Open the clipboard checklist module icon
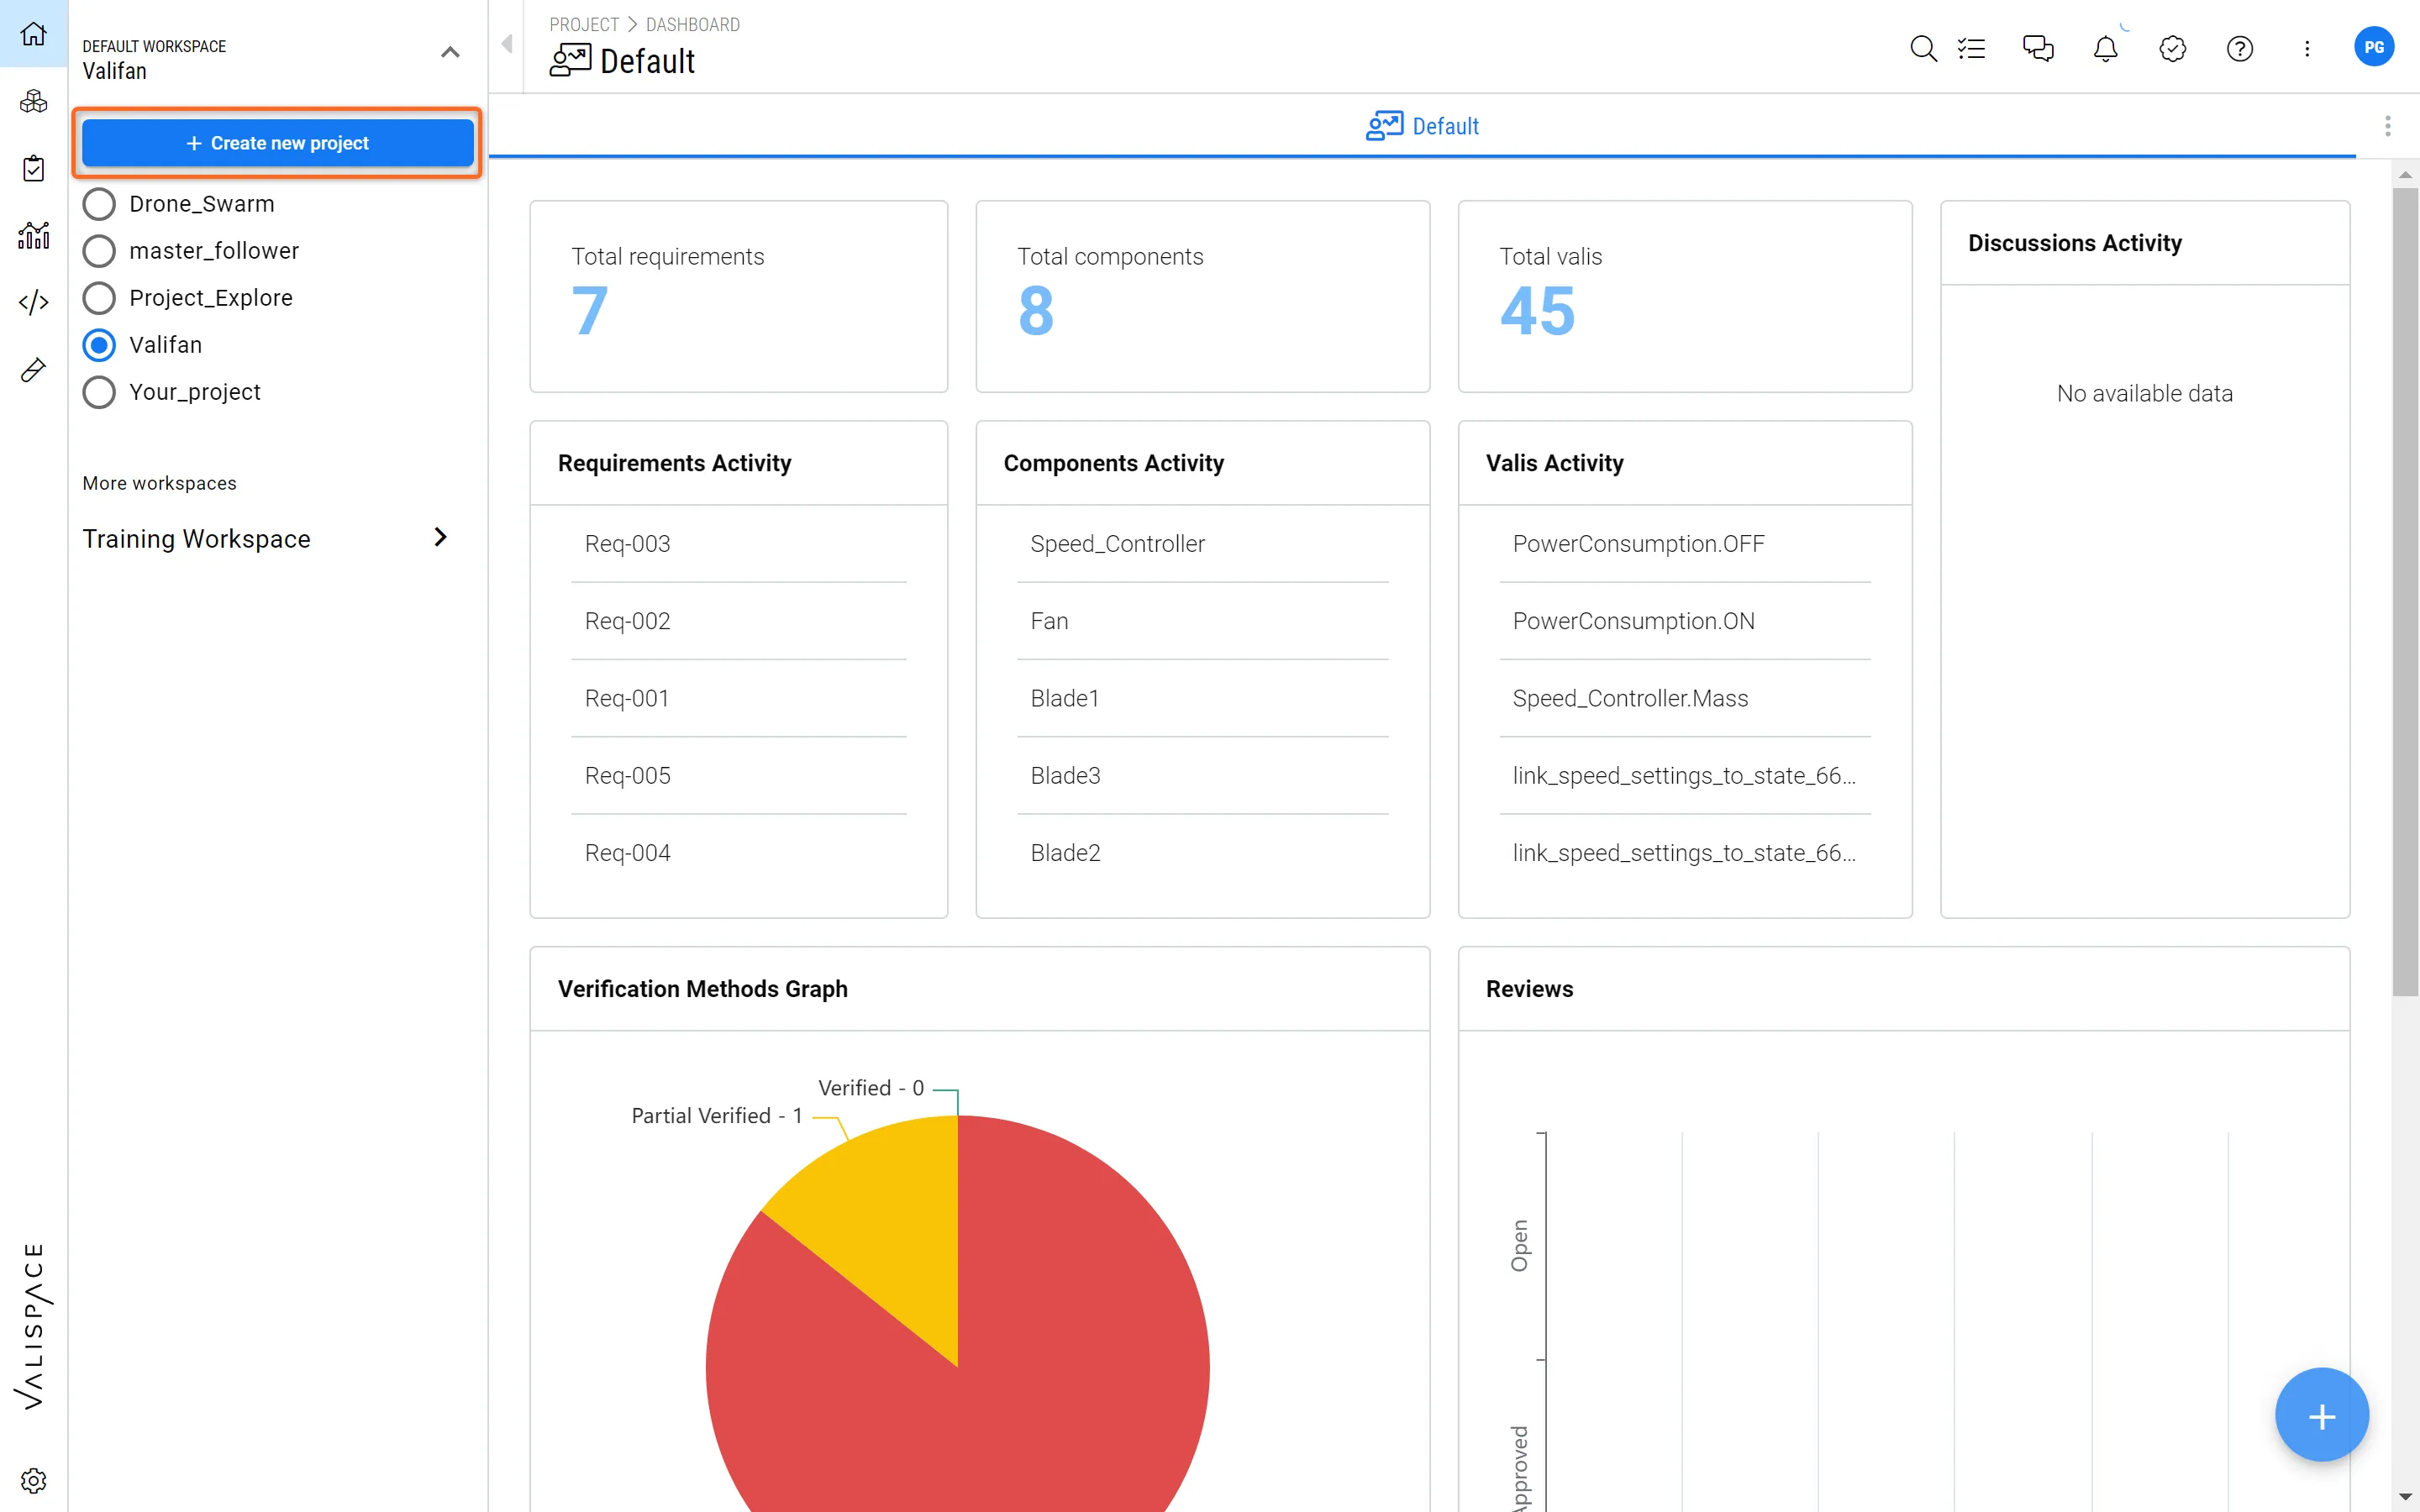 click(33, 168)
